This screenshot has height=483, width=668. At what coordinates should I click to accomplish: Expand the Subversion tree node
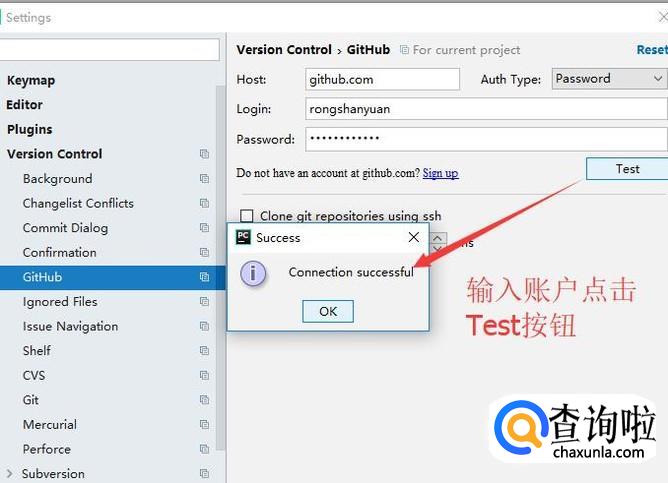tap(9, 474)
